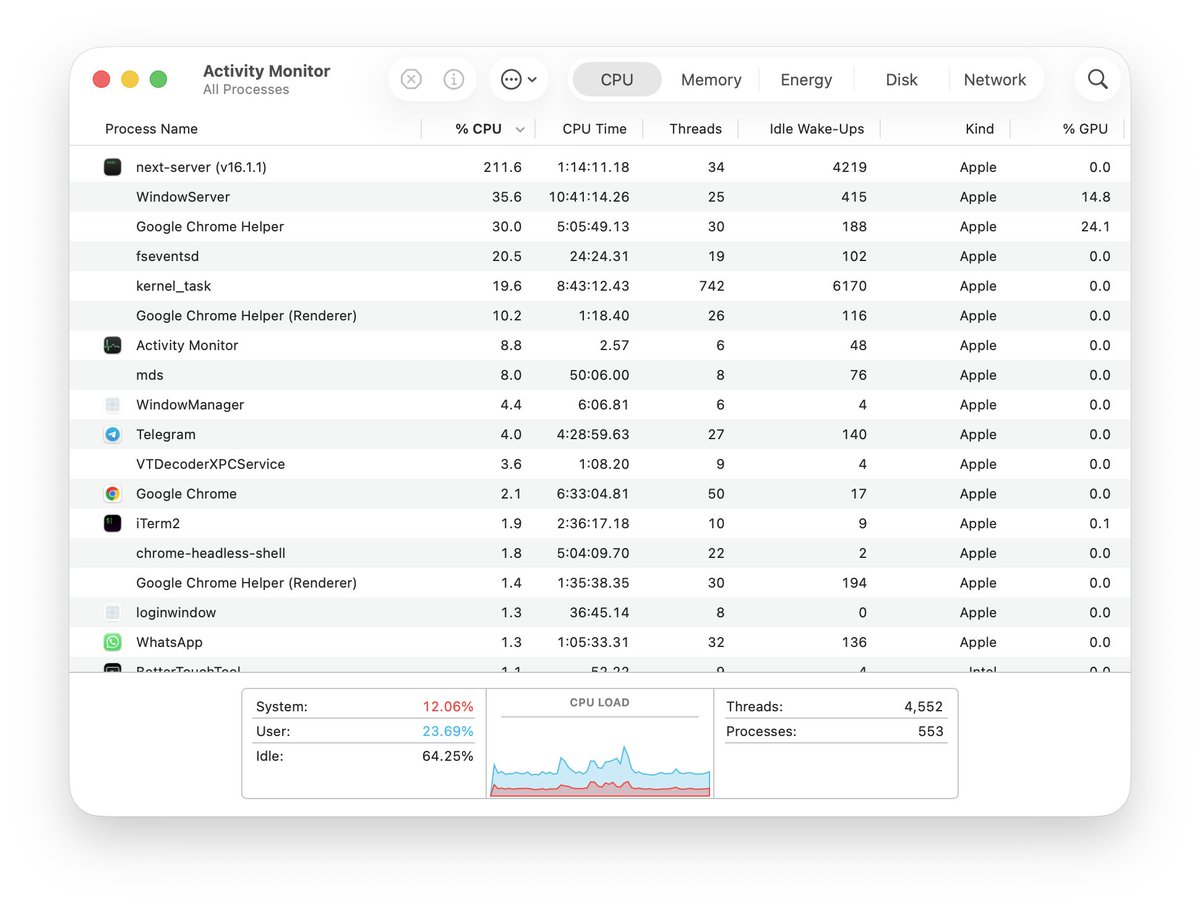Toggle sort direction via % CPU chevron

(x=520, y=130)
